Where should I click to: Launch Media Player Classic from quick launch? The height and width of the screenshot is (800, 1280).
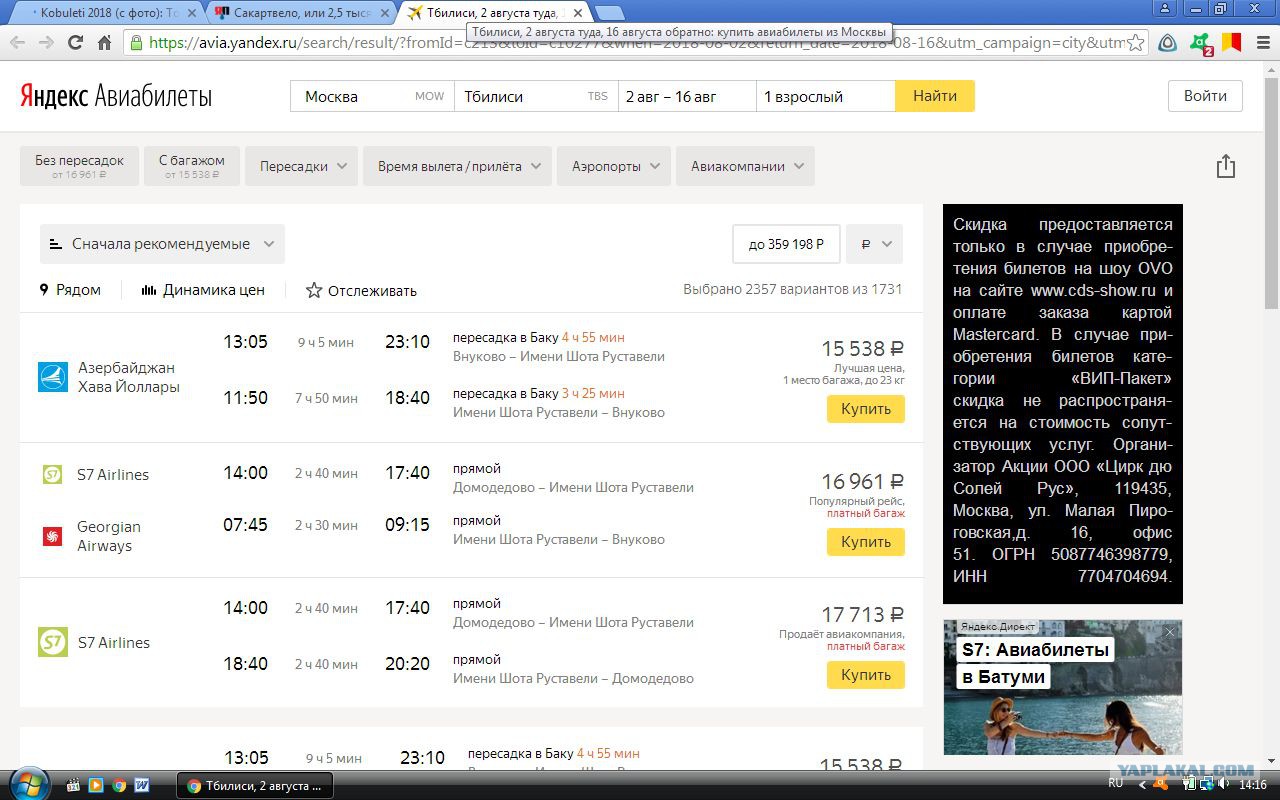[x=73, y=785]
